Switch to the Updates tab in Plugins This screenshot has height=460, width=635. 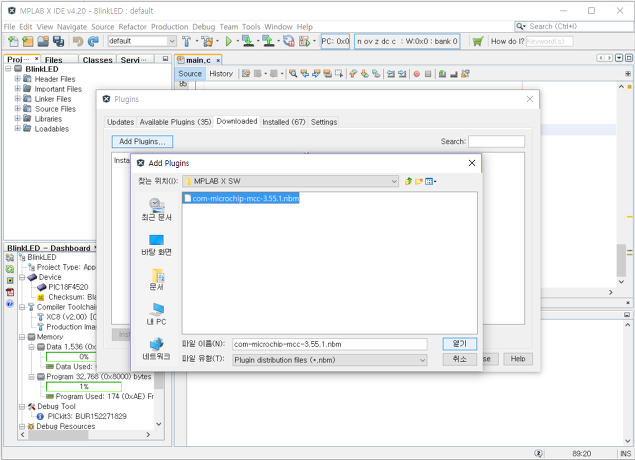120,122
